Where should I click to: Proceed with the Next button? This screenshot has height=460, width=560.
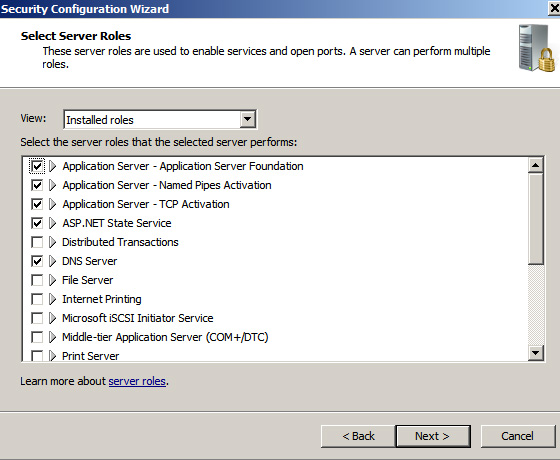point(433,436)
